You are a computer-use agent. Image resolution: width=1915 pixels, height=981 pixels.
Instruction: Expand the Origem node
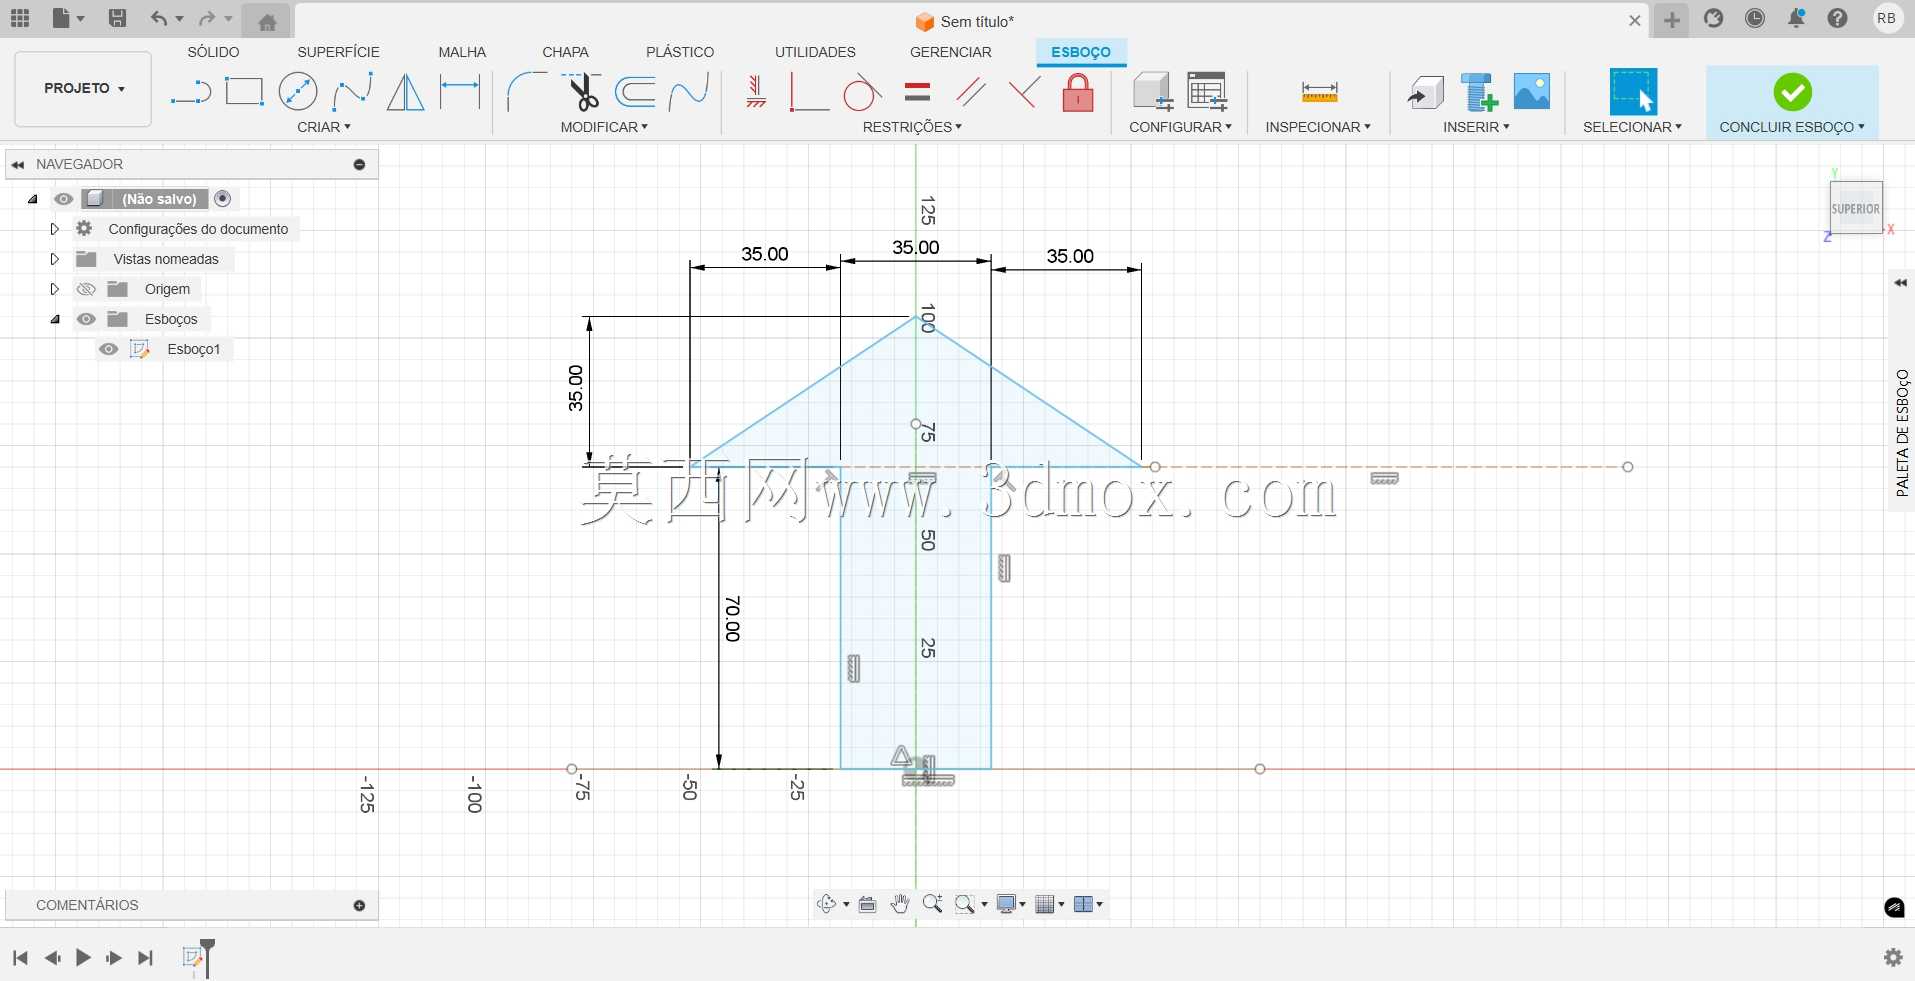(55, 289)
